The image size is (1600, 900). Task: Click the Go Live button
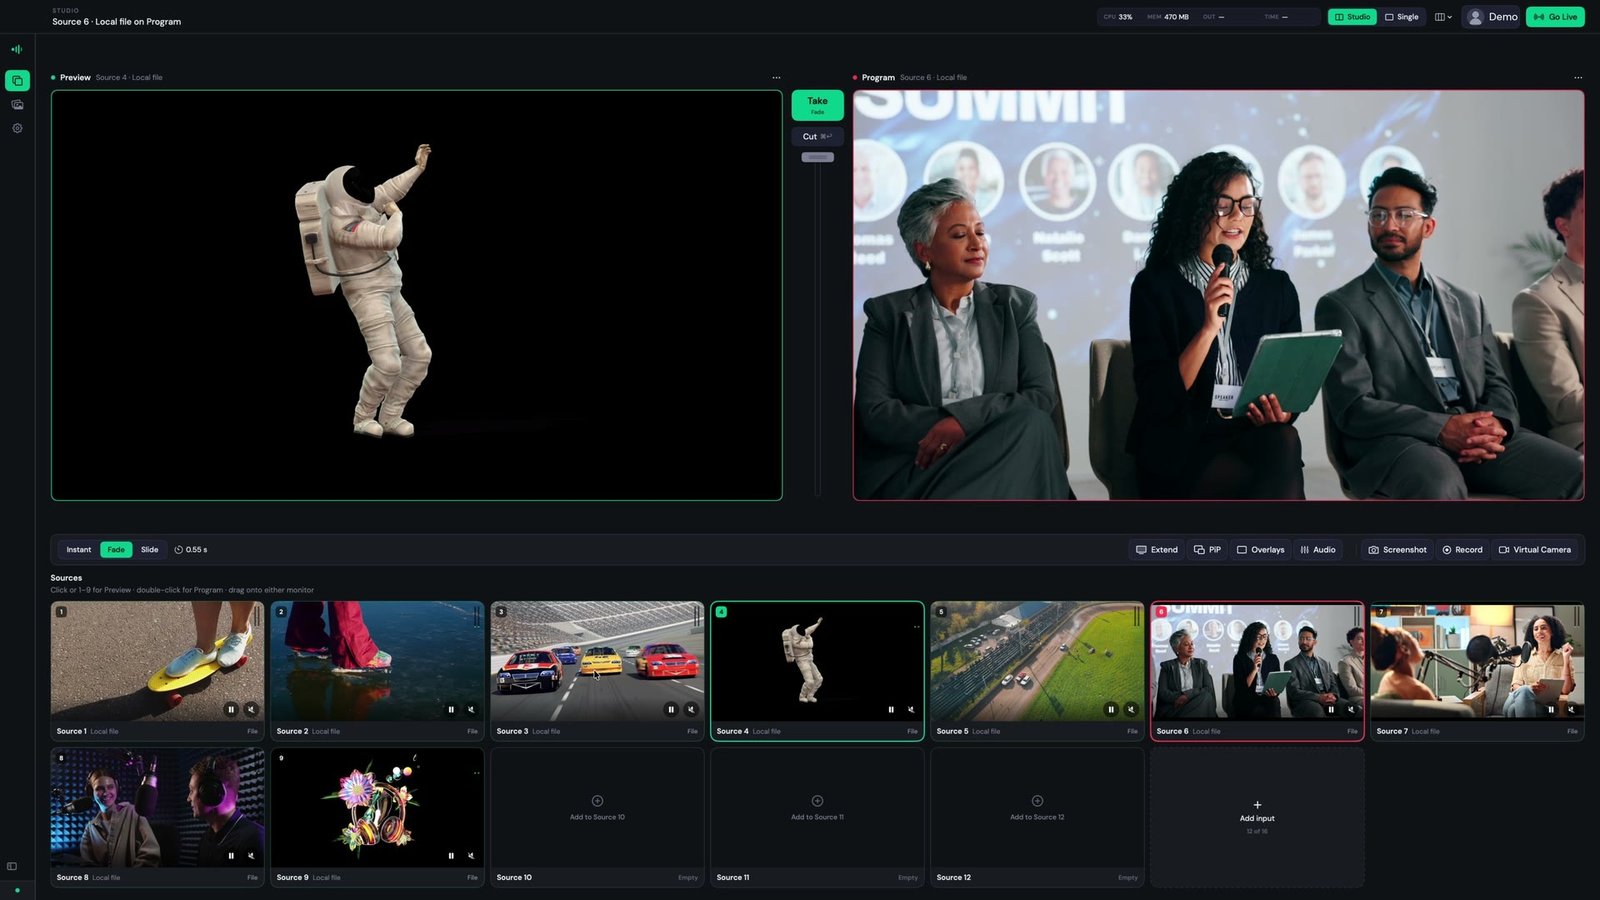pos(1555,17)
